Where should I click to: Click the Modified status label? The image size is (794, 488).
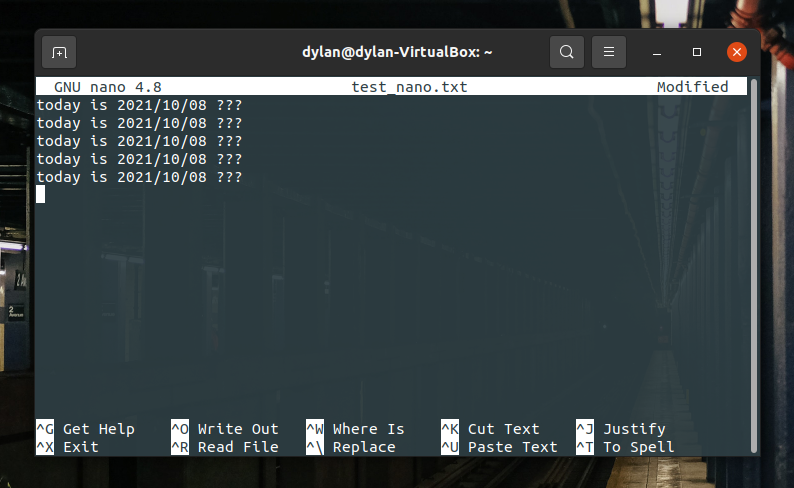pos(693,87)
